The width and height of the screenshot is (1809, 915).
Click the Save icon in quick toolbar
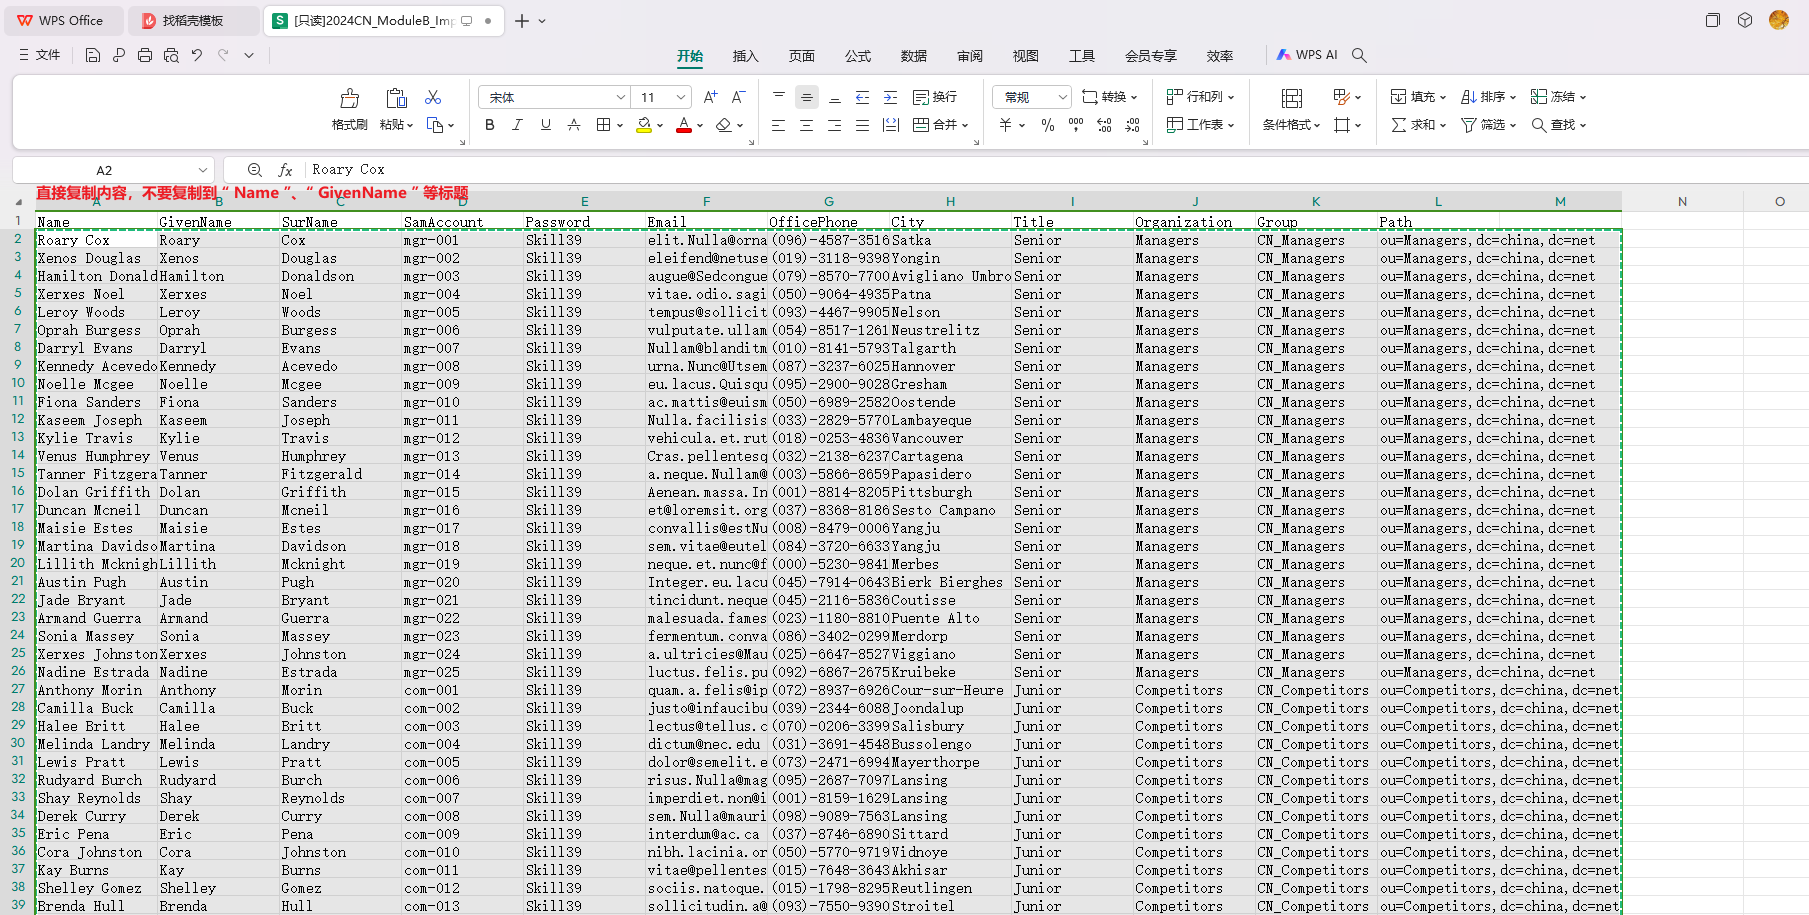92,55
